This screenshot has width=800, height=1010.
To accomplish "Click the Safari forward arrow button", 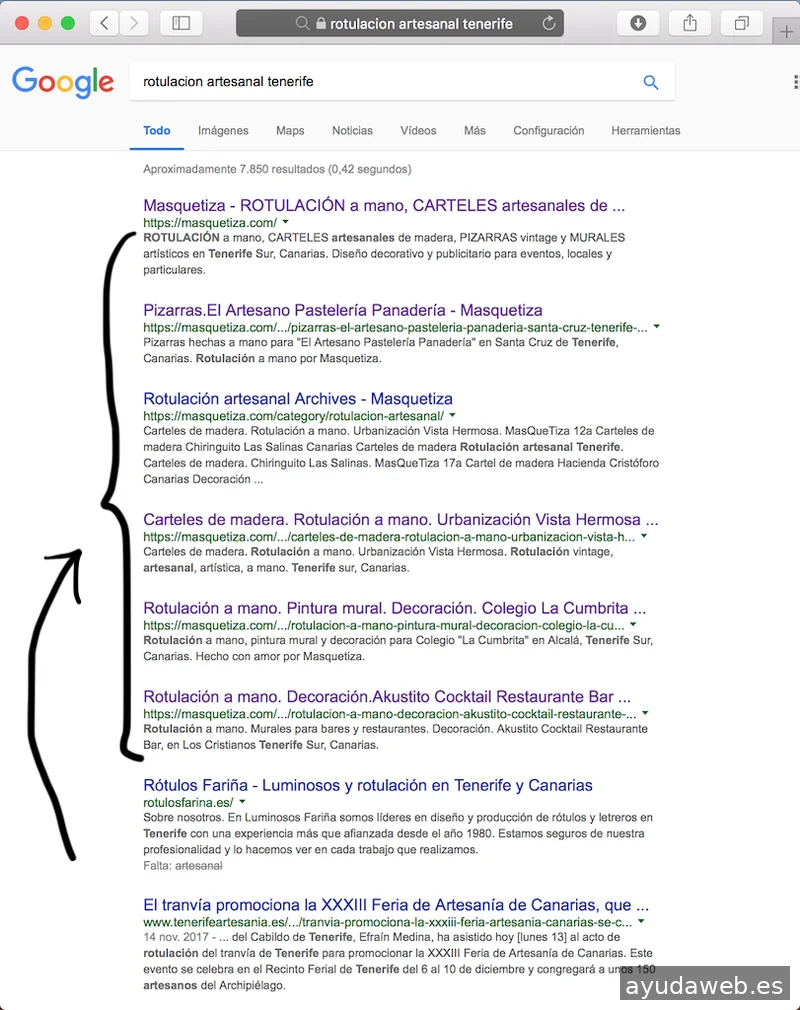I will coord(134,23).
